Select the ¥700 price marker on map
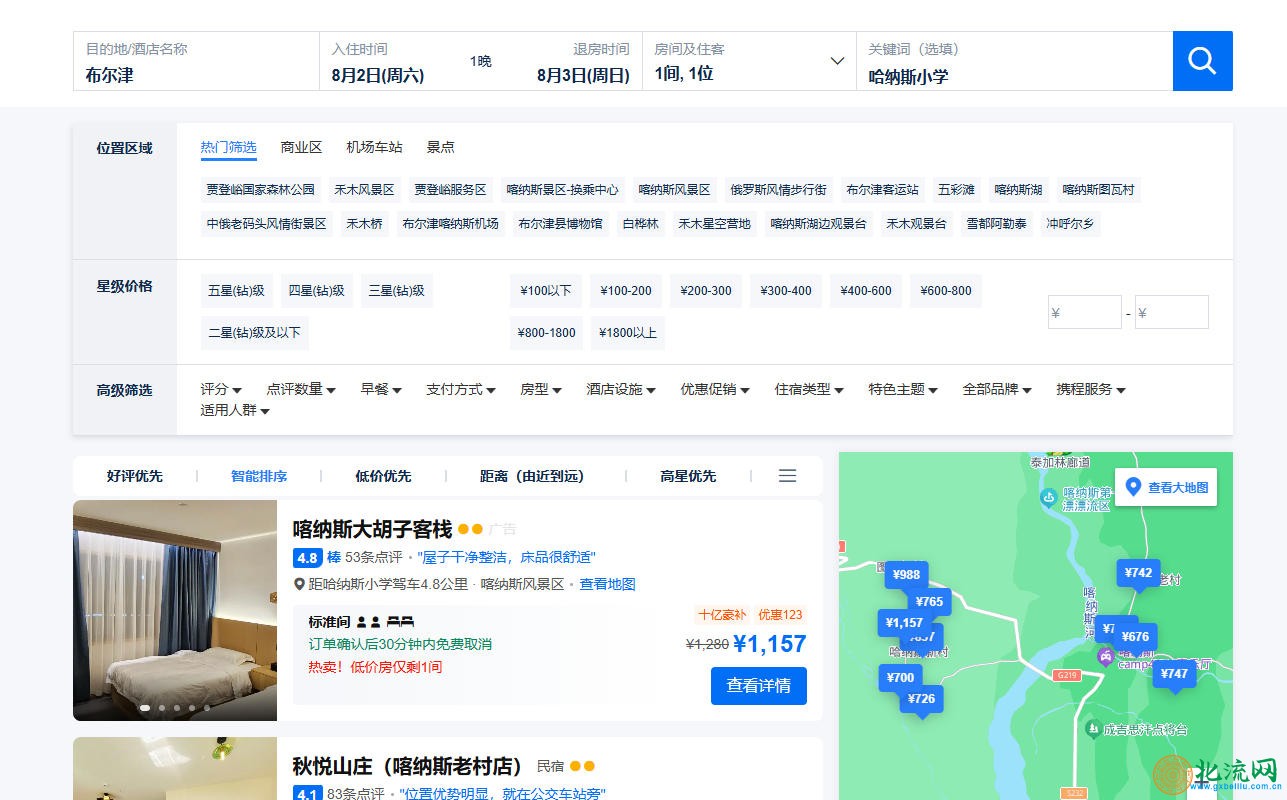Screen dimensions: 1287x800 coord(900,678)
